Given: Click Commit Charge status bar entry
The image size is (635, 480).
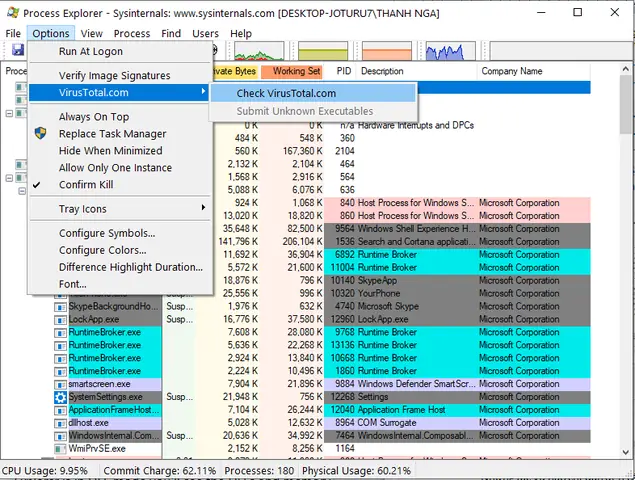Looking at the screenshot, I should [x=160, y=471].
